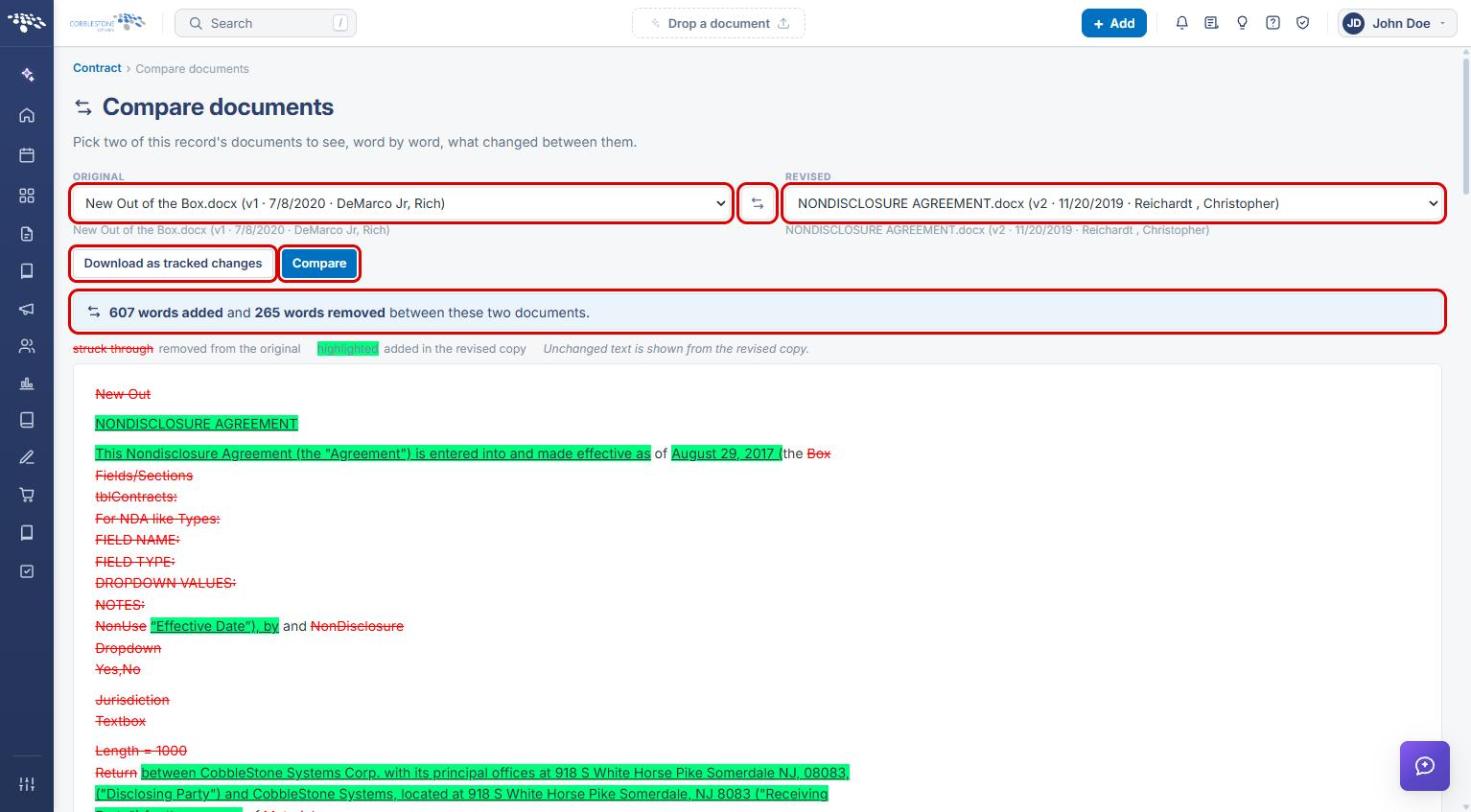Open the document file icon in sidebar
Viewport: 1471px width, 812px height.
click(x=27, y=234)
